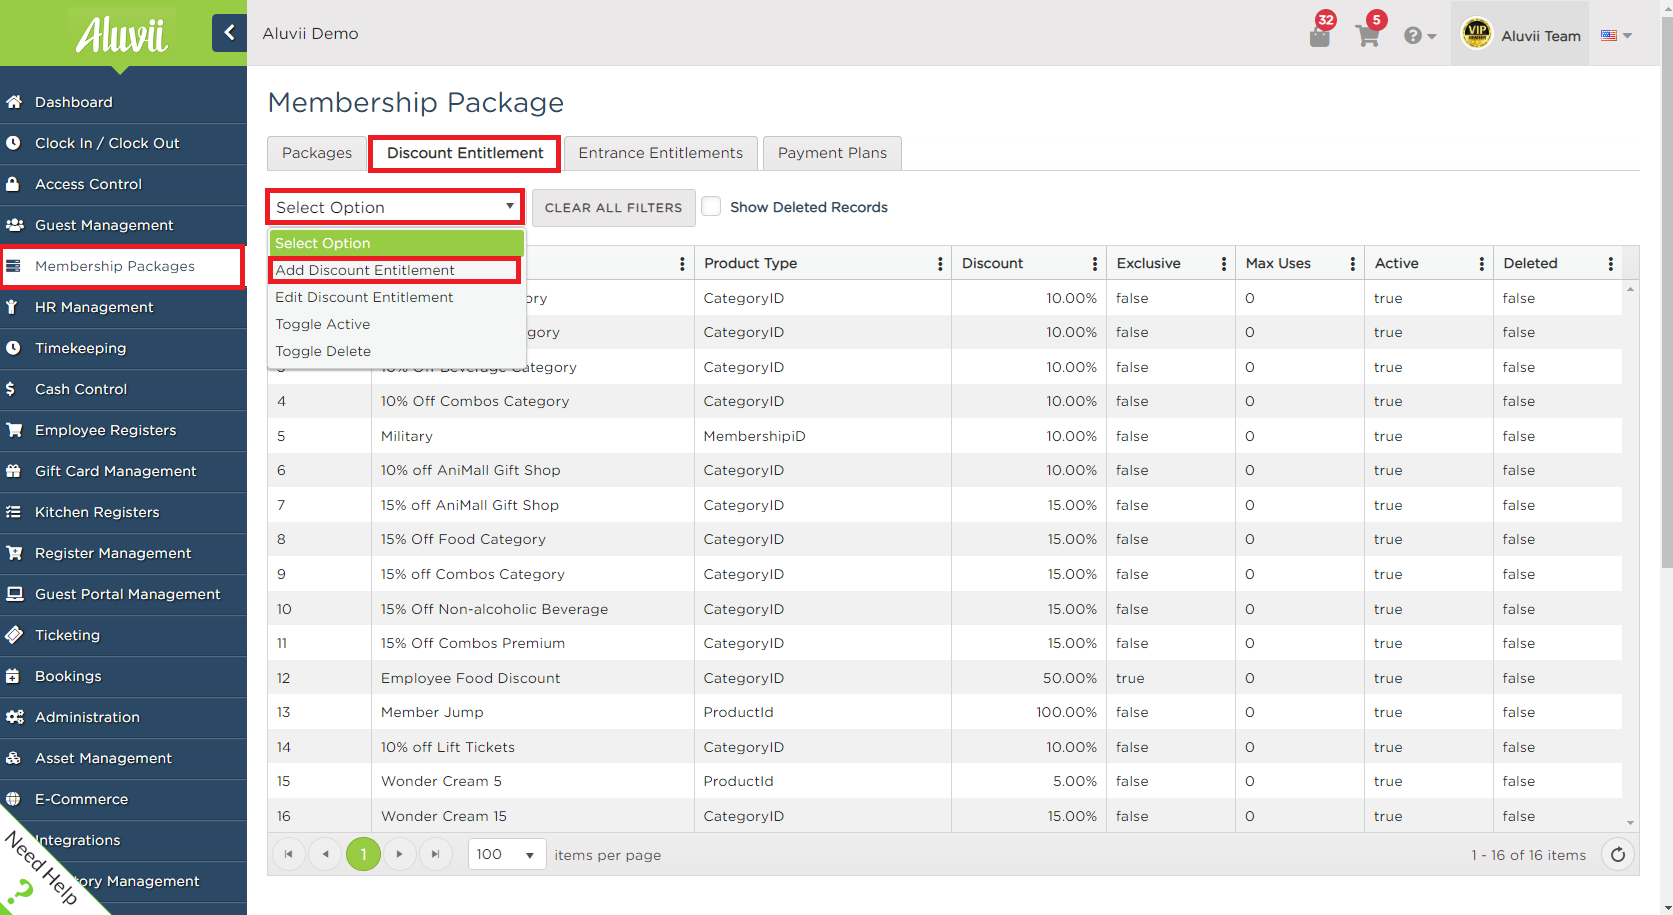Open the help question mark menu
Image resolution: width=1673 pixels, height=915 pixels.
pos(1419,36)
